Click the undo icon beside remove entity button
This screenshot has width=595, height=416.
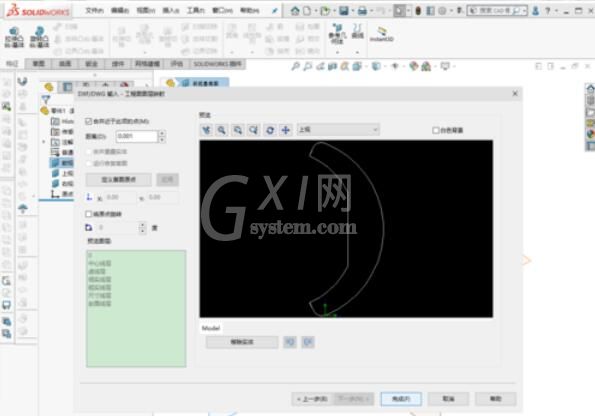click(x=290, y=342)
